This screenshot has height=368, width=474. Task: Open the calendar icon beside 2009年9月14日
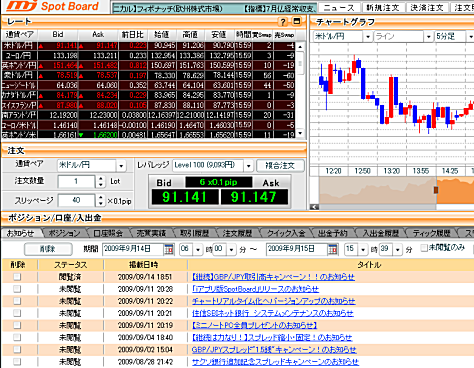(x=169, y=249)
